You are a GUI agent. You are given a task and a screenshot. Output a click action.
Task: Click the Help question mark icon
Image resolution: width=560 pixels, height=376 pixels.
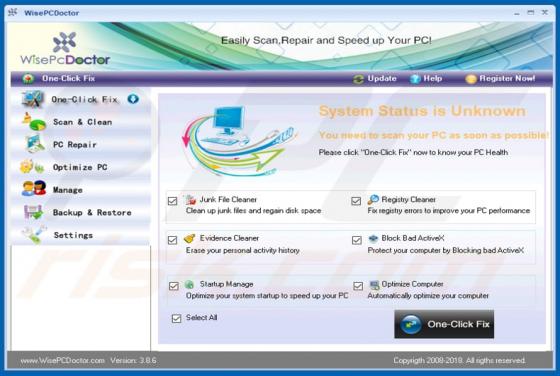[x=415, y=79]
